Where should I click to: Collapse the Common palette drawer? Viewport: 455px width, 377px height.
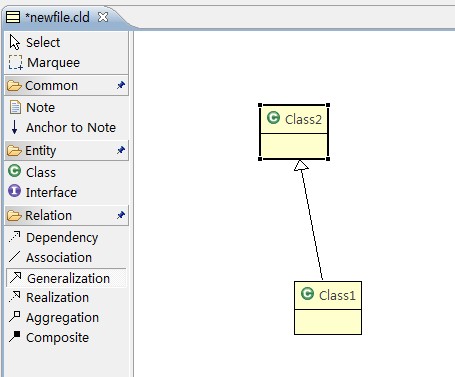coord(66,86)
